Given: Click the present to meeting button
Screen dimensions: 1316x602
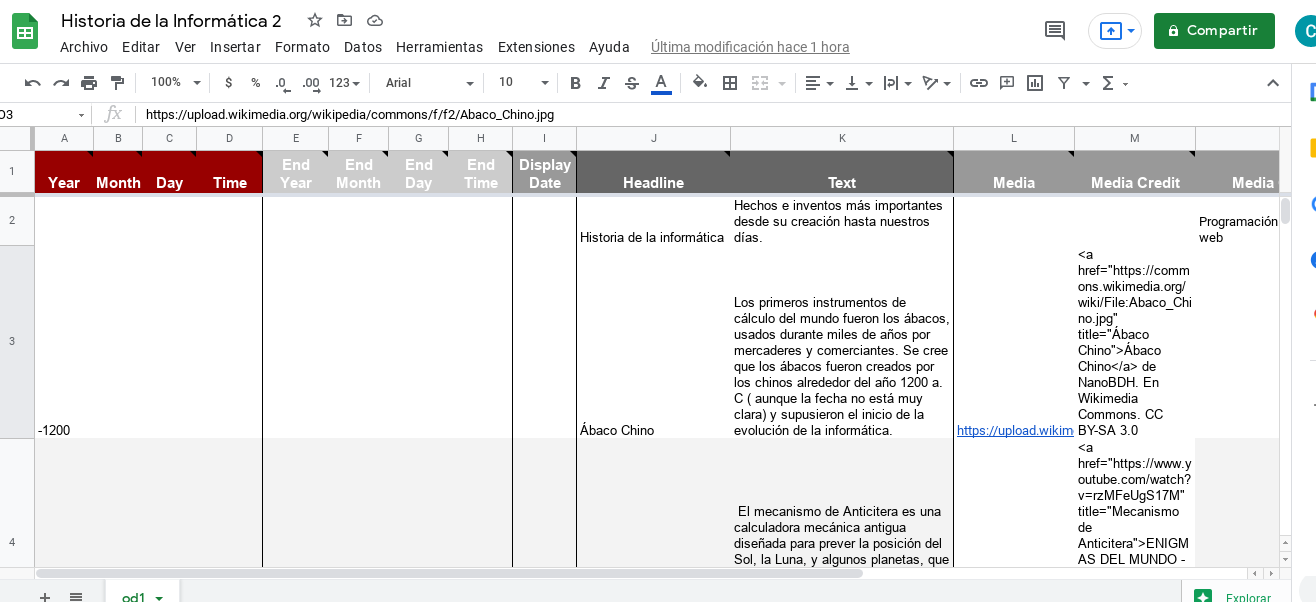Looking at the screenshot, I should (x=1110, y=31).
